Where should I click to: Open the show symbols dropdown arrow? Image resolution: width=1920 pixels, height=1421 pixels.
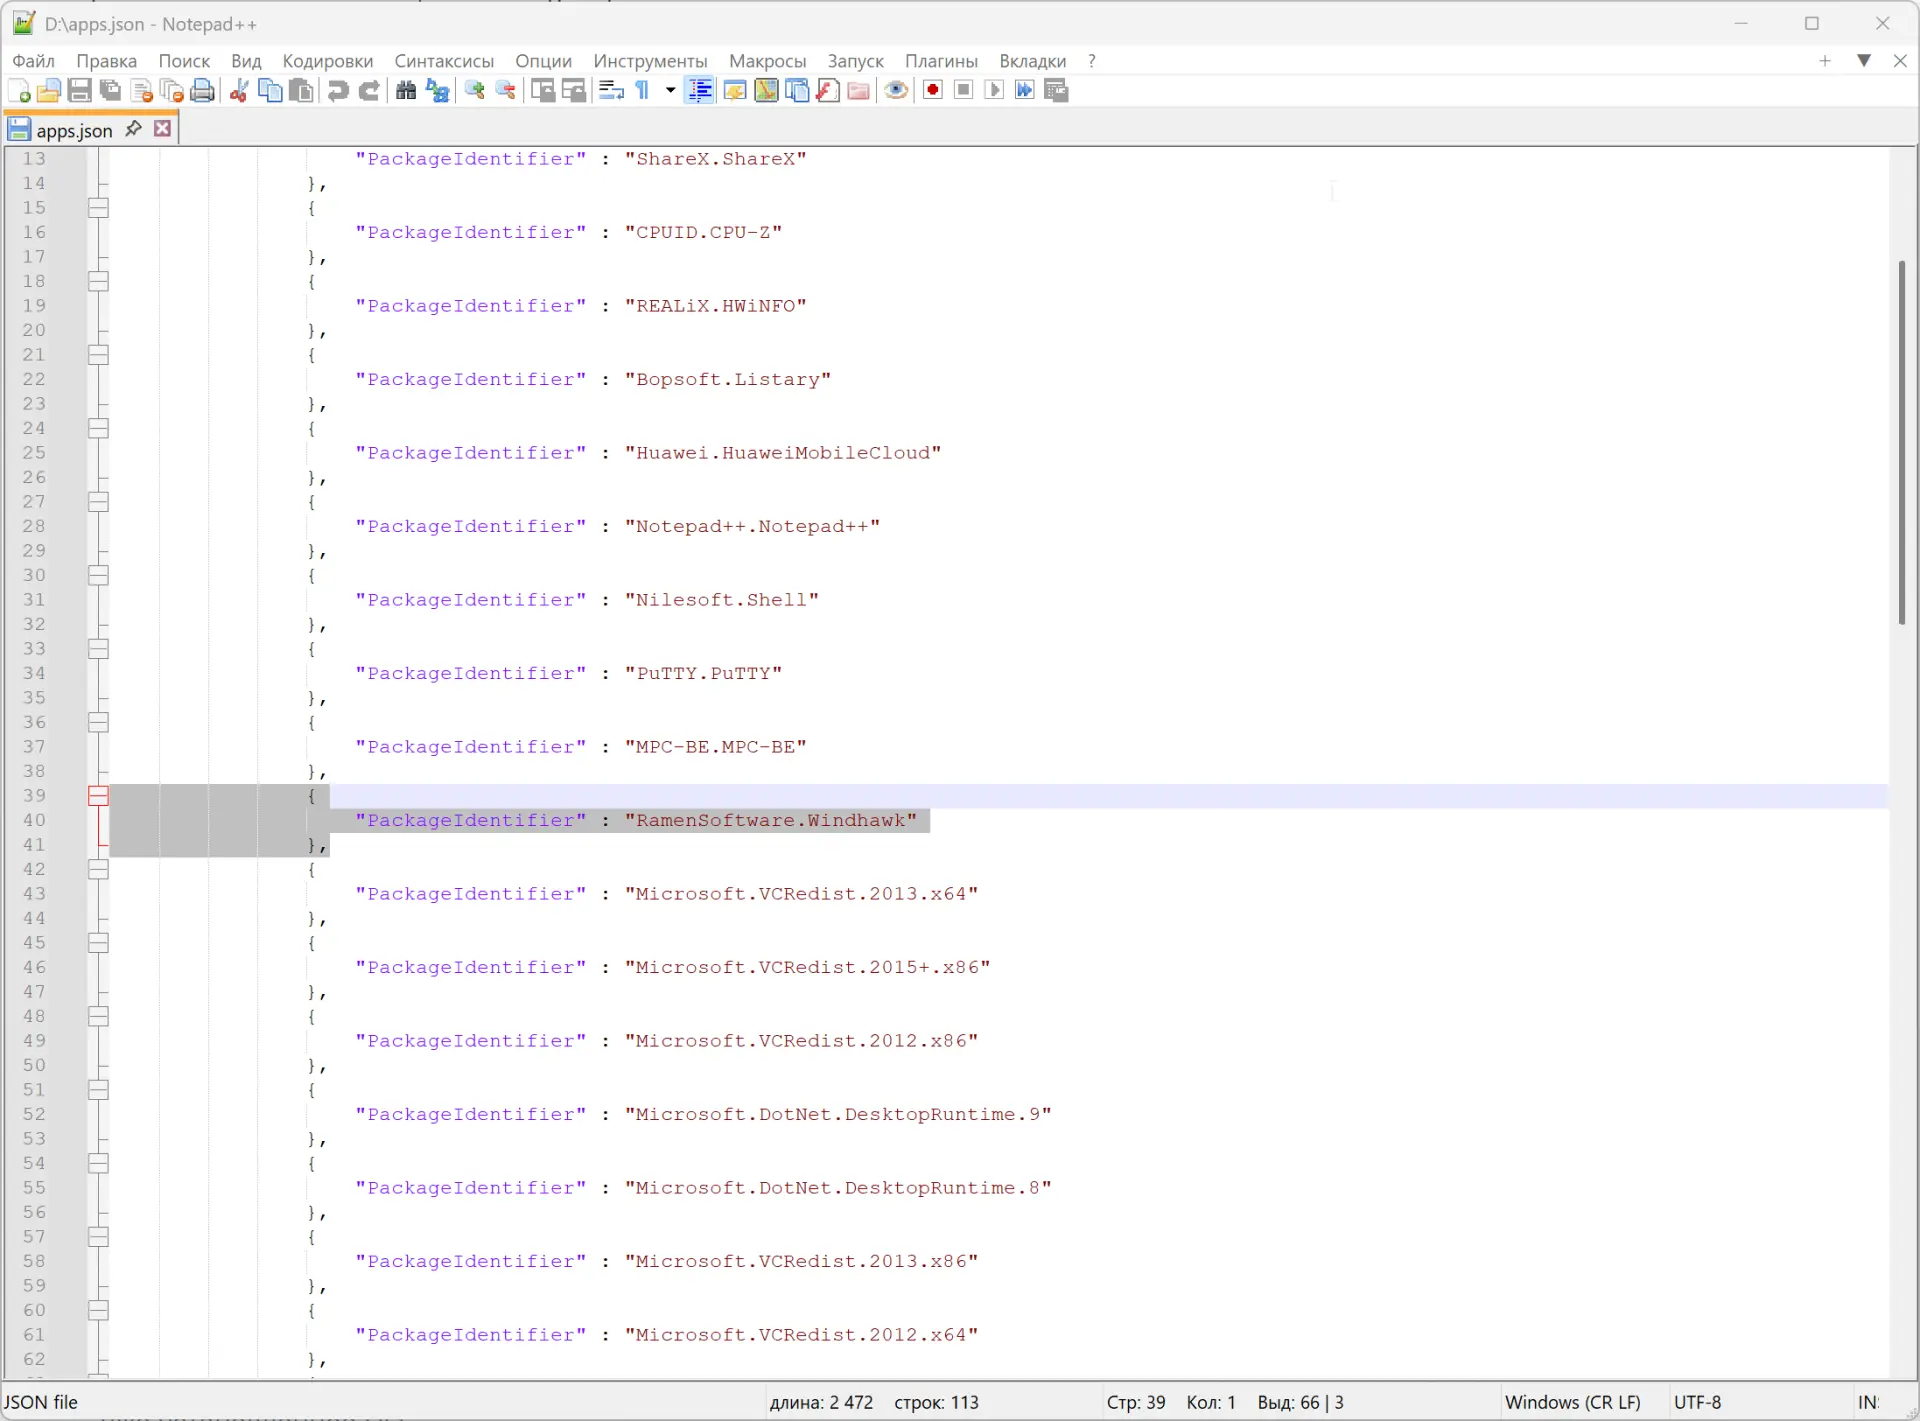(670, 91)
